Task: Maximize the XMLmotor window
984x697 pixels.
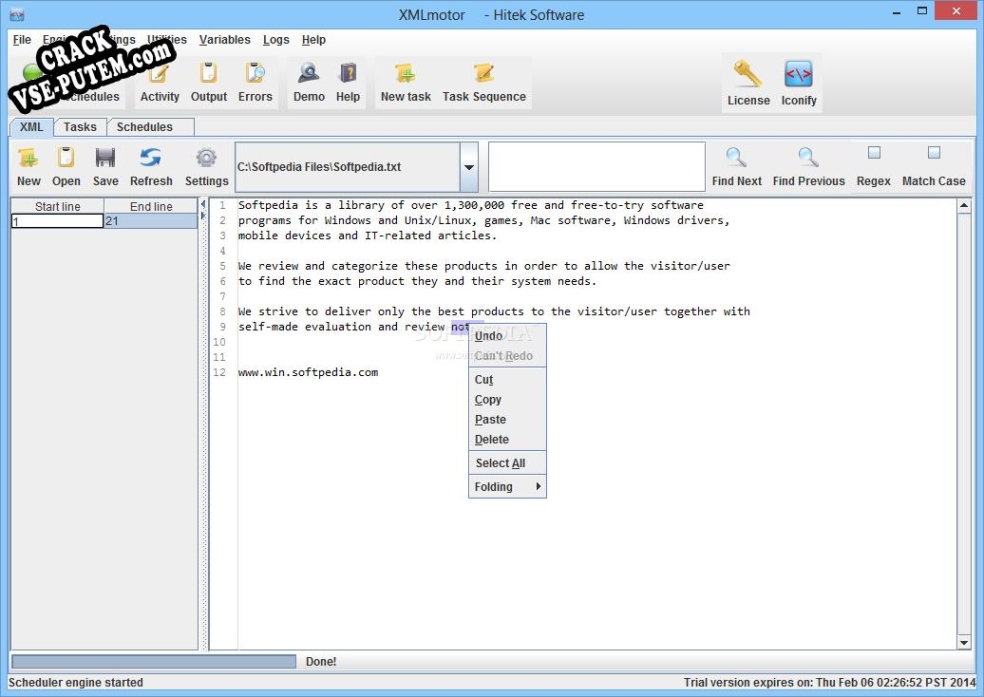Action: tap(922, 11)
